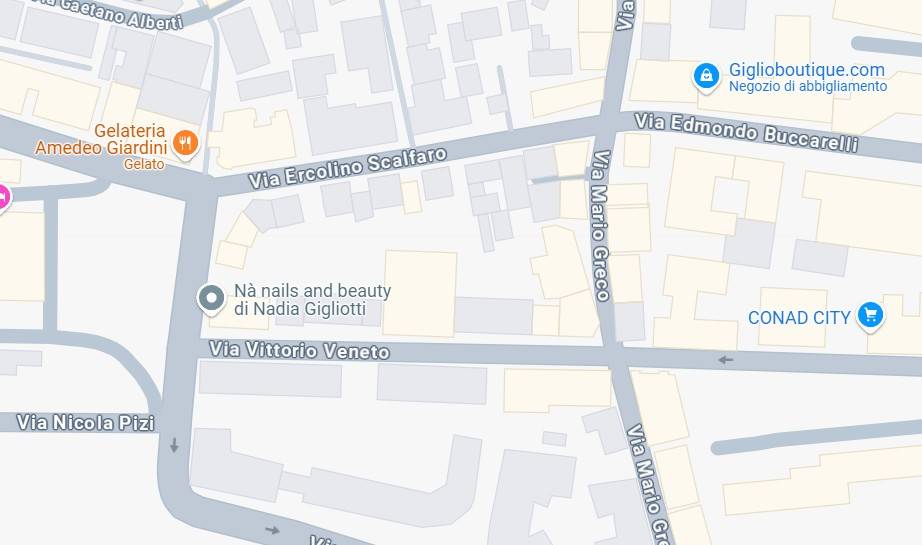Click the Gelateria Amedeo Giardini restaurant pin
The image size is (922, 545).
tap(185, 143)
